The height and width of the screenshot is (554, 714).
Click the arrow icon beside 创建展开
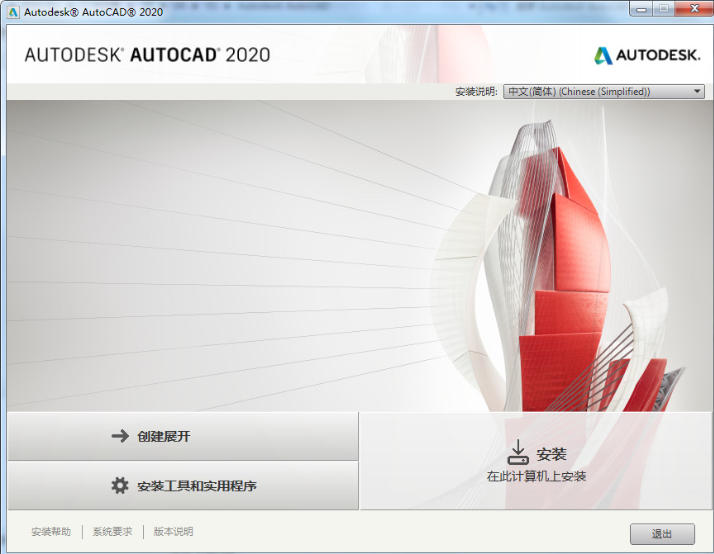(x=120, y=436)
